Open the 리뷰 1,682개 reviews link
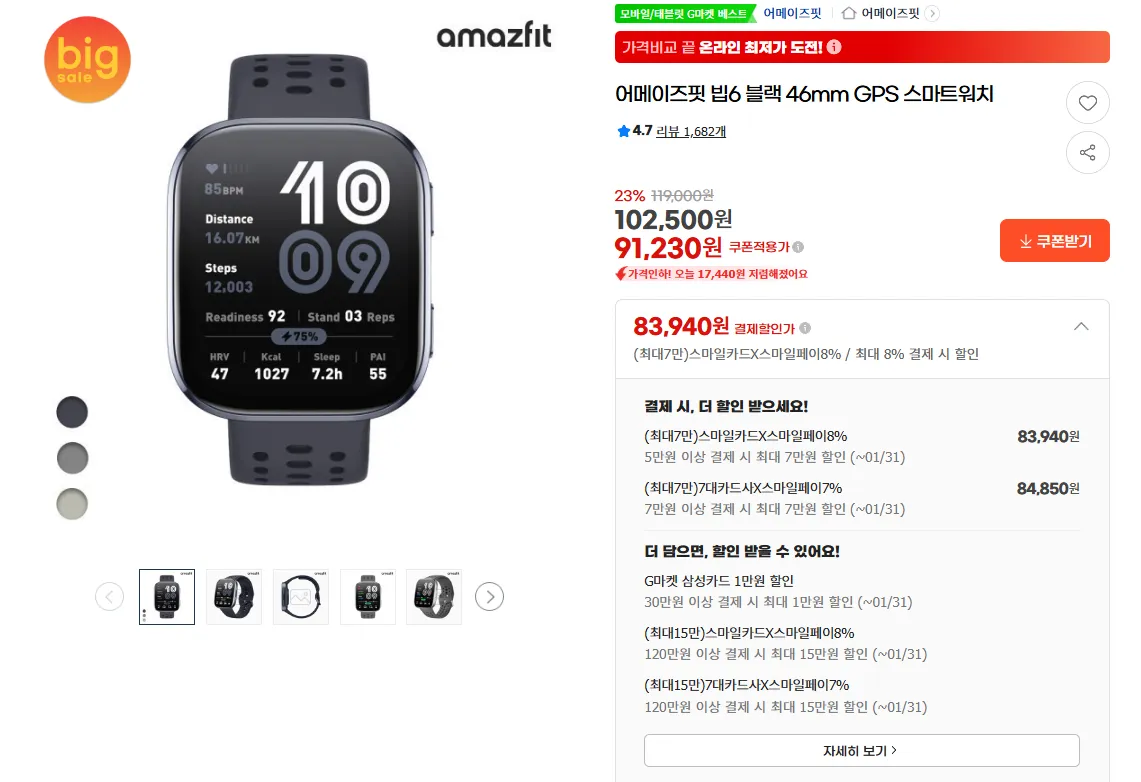The height and width of the screenshot is (782, 1141). pyautogui.click(x=691, y=132)
